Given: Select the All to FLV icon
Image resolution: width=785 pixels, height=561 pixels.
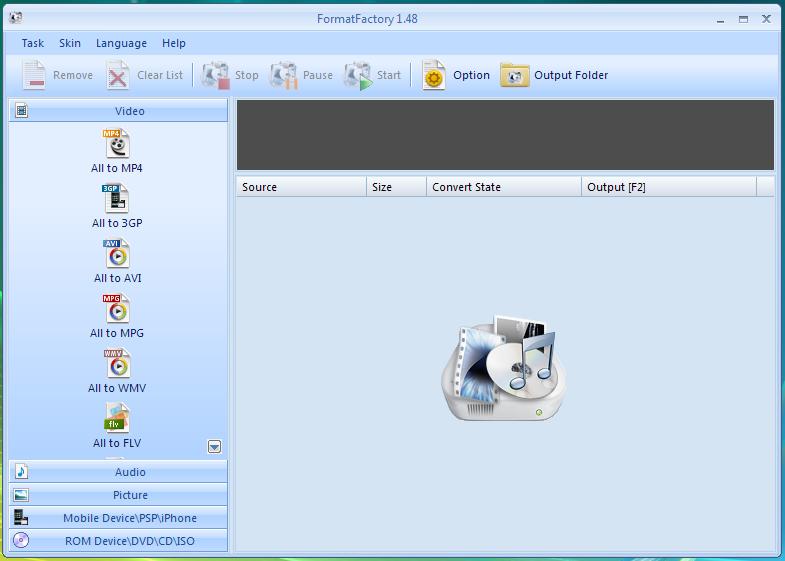Looking at the screenshot, I should [117, 419].
